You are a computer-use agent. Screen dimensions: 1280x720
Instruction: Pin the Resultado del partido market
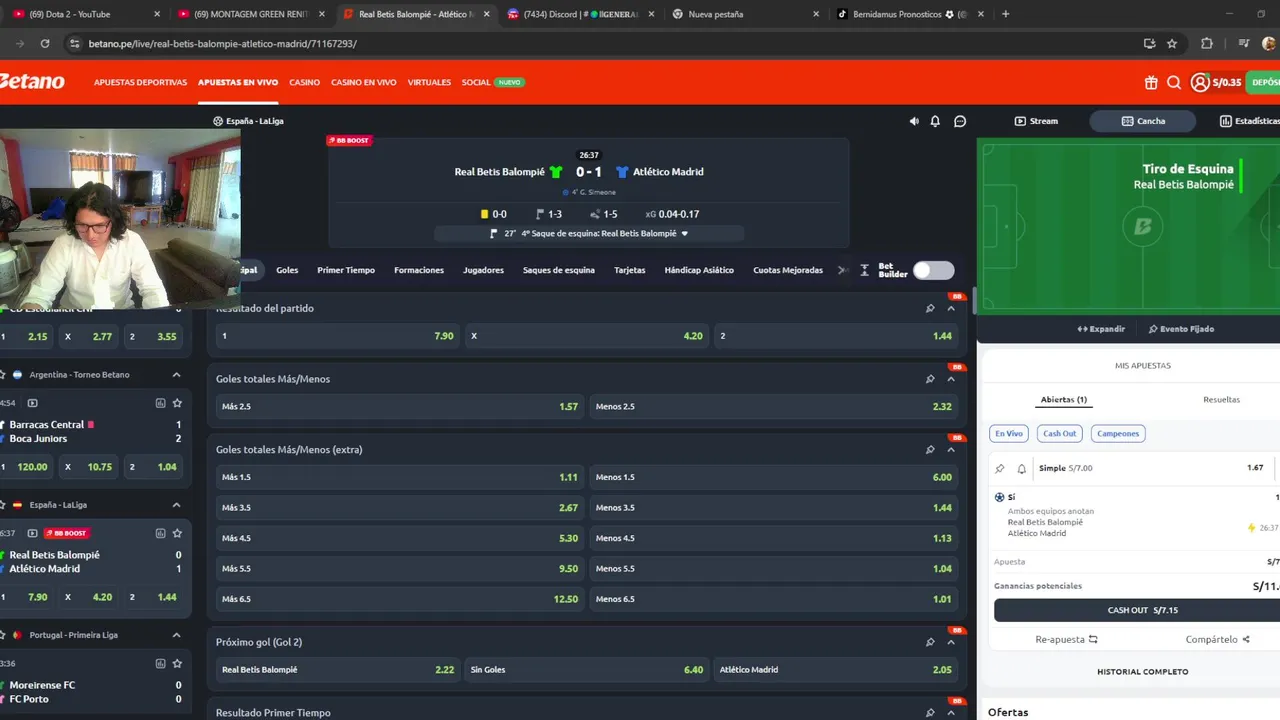coord(930,308)
